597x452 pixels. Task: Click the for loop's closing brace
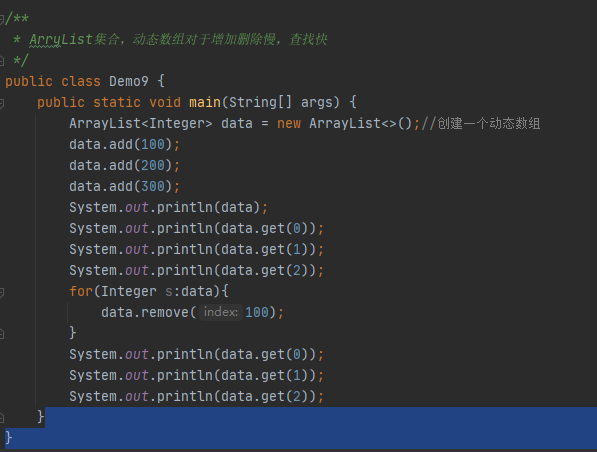click(x=73, y=333)
